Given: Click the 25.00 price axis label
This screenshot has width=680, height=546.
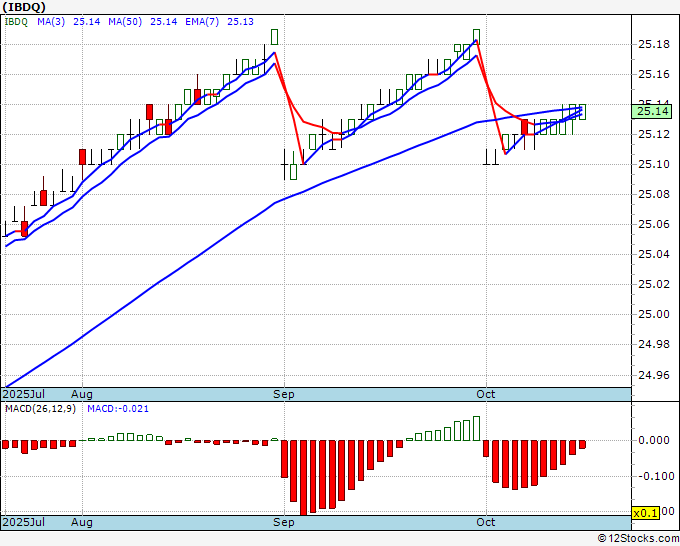Looking at the screenshot, I should tap(654, 314).
